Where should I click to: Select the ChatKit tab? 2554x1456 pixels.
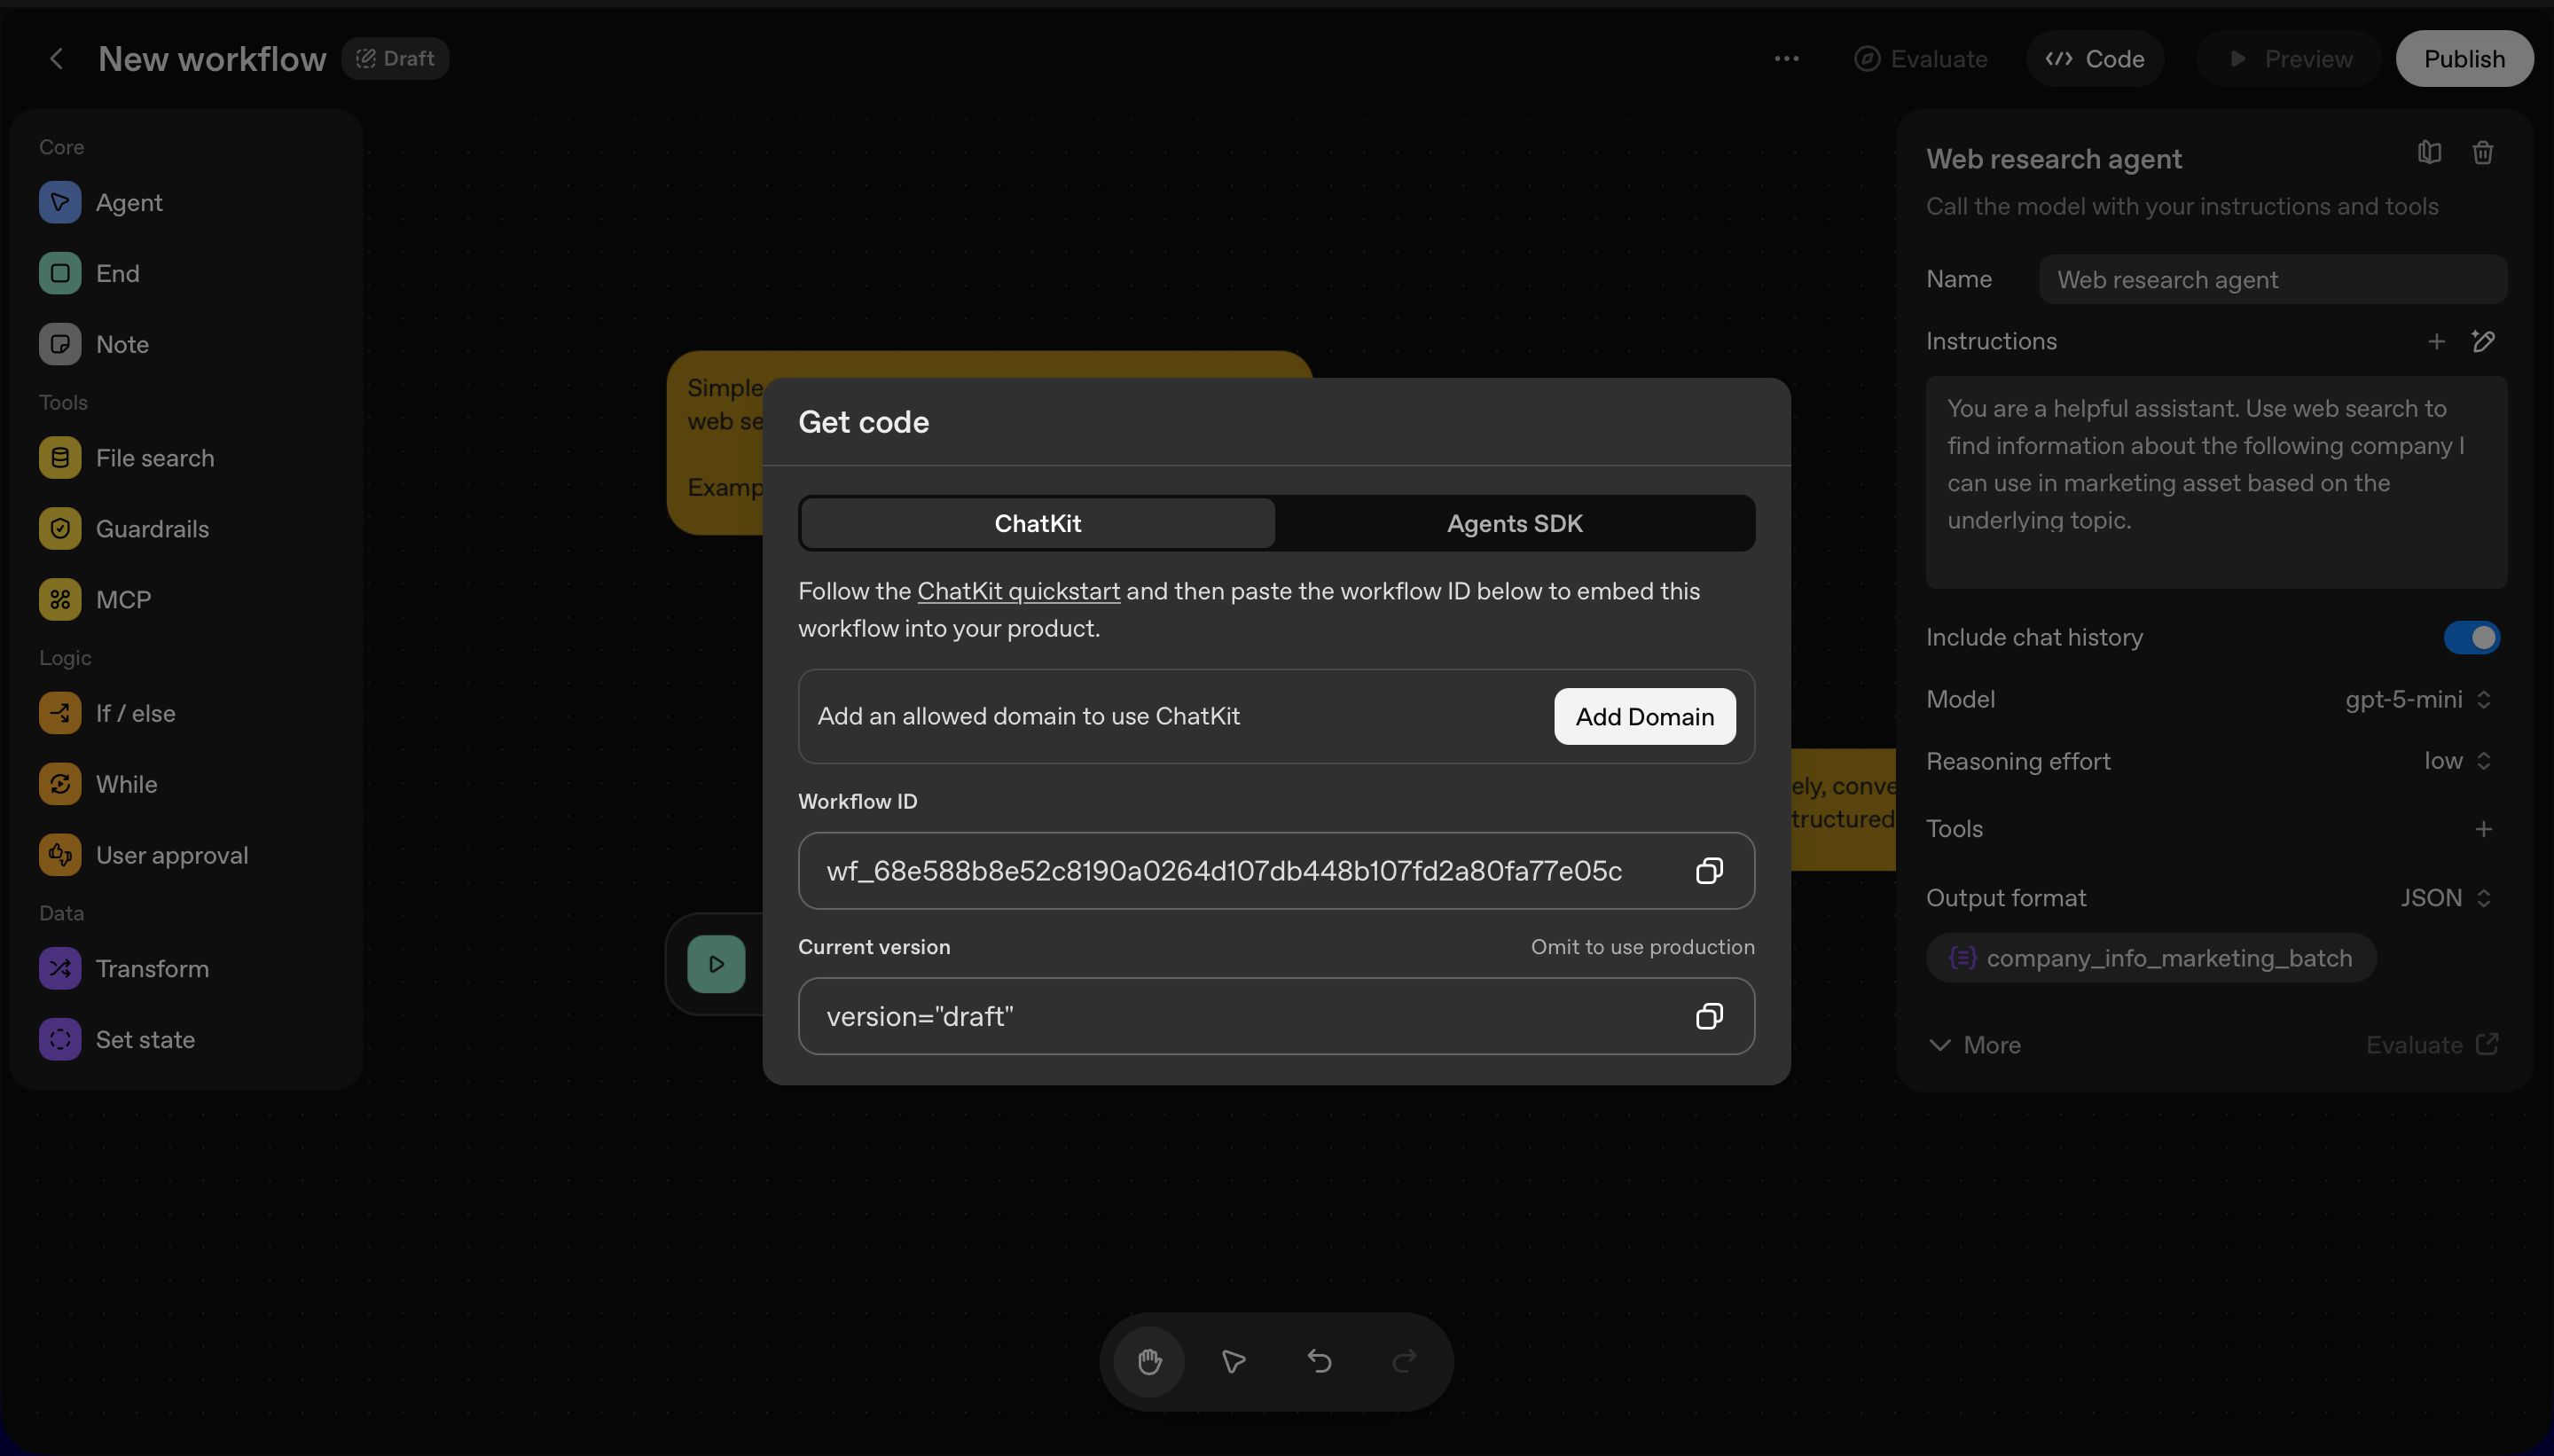(x=1037, y=524)
